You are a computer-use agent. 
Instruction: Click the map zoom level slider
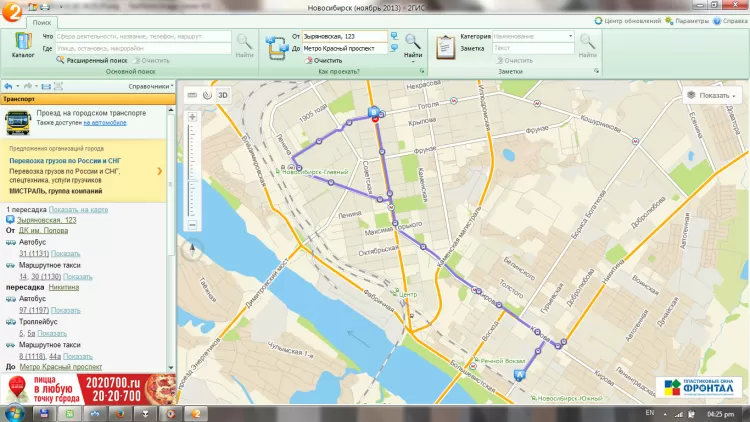pos(192,171)
